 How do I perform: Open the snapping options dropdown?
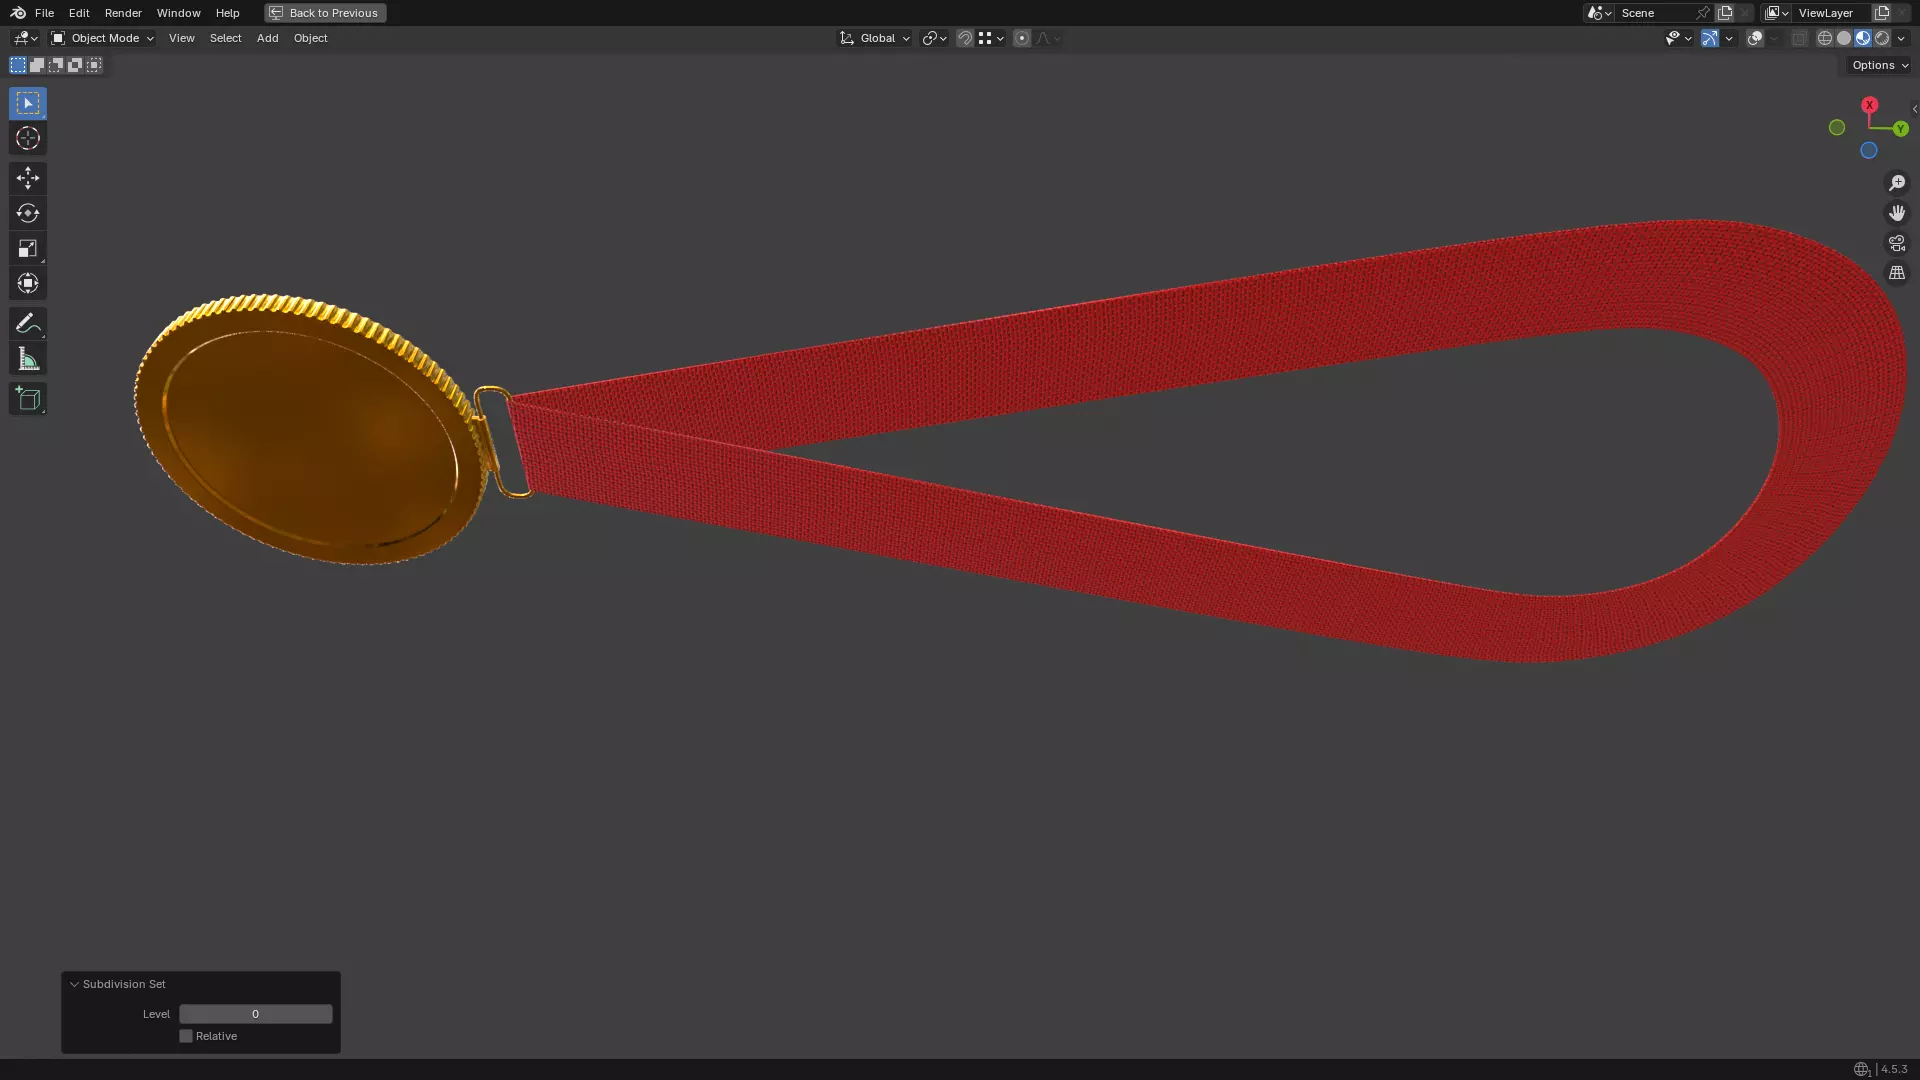click(x=991, y=38)
